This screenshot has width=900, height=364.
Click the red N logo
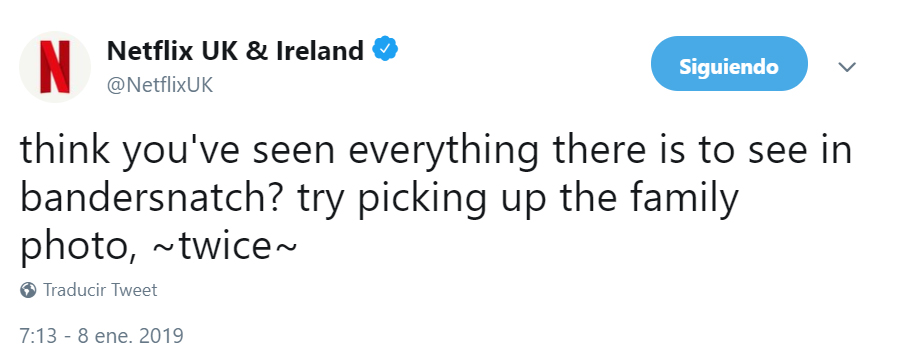click(55, 67)
